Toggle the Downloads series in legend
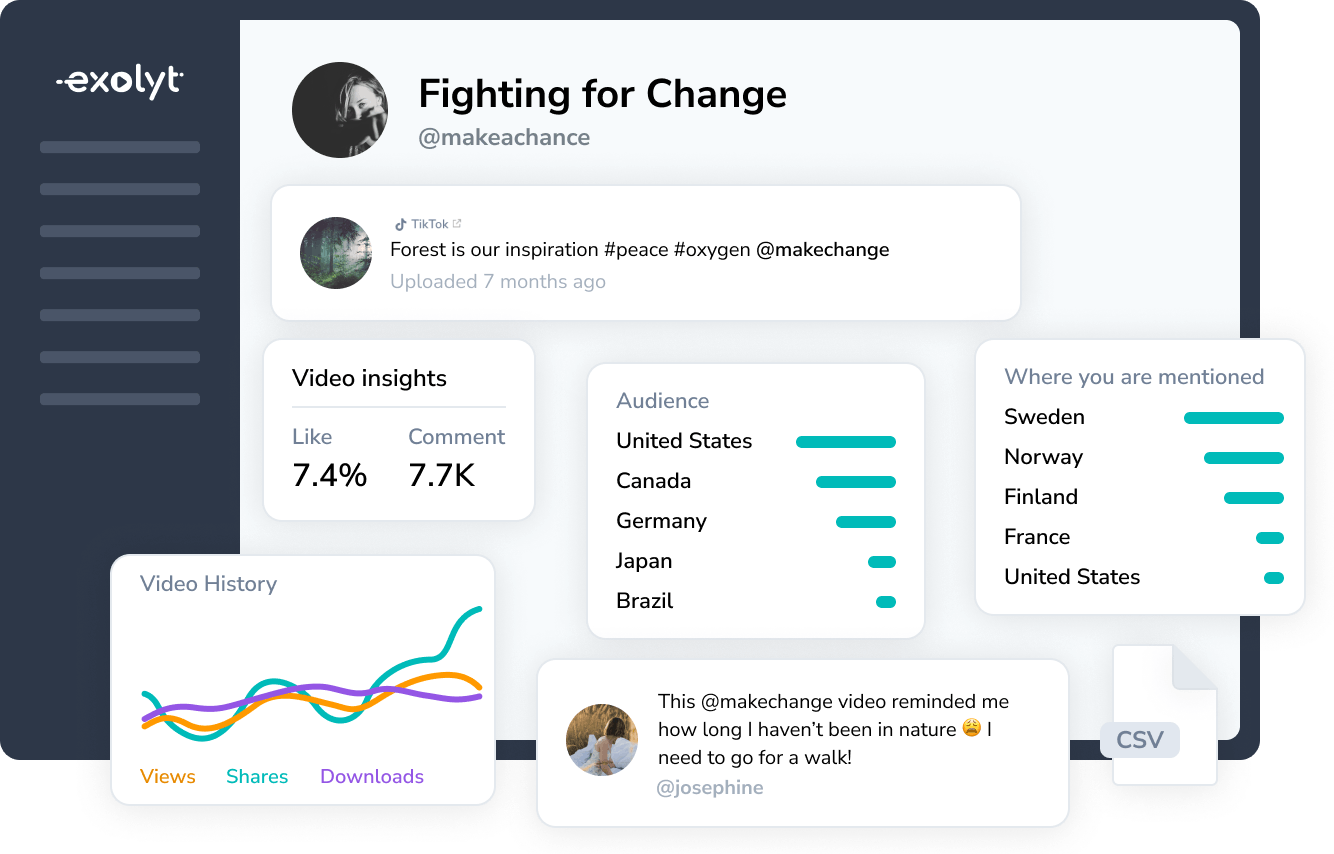 click(372, 777)
